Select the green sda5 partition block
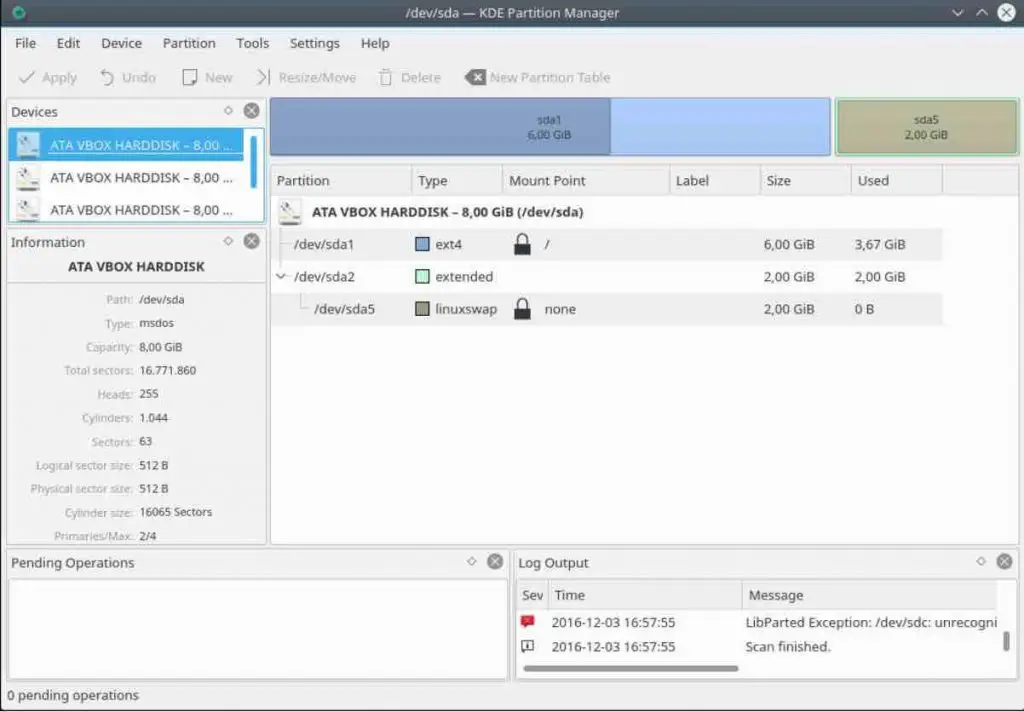The width and height of the screenshot is (1024, 712). coord(926,126)
